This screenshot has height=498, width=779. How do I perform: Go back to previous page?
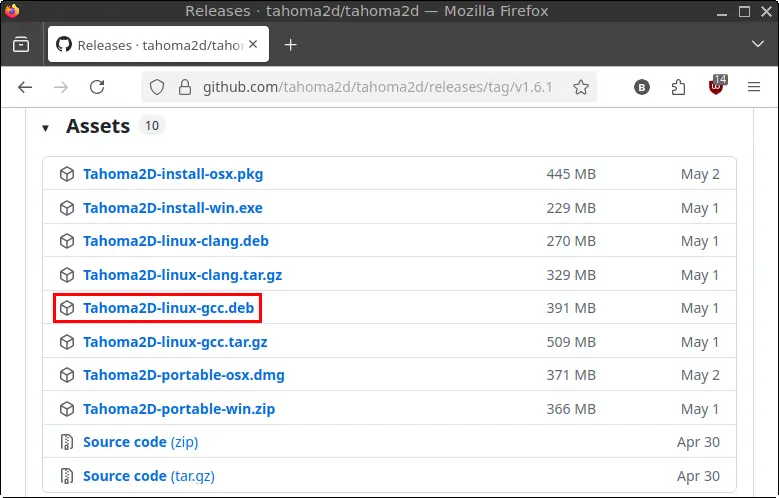tap(25, 87)
